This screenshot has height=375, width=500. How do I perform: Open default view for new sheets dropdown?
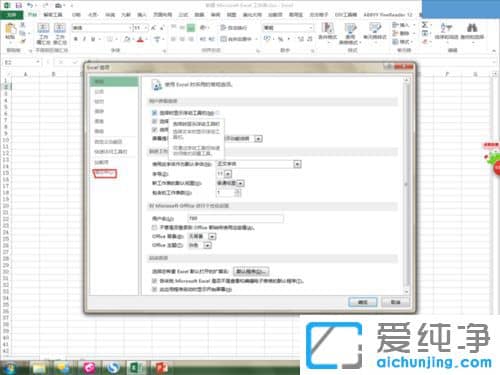point(240,183)
